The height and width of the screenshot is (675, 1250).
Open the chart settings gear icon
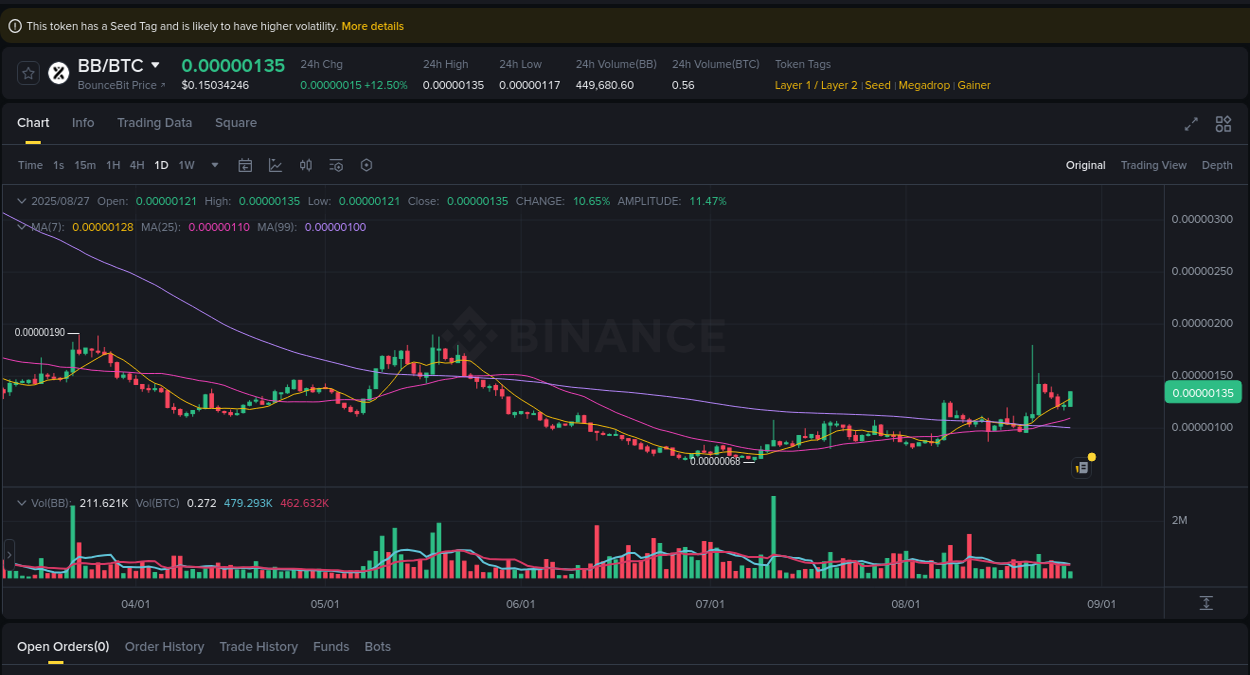(x=366, y=165)
